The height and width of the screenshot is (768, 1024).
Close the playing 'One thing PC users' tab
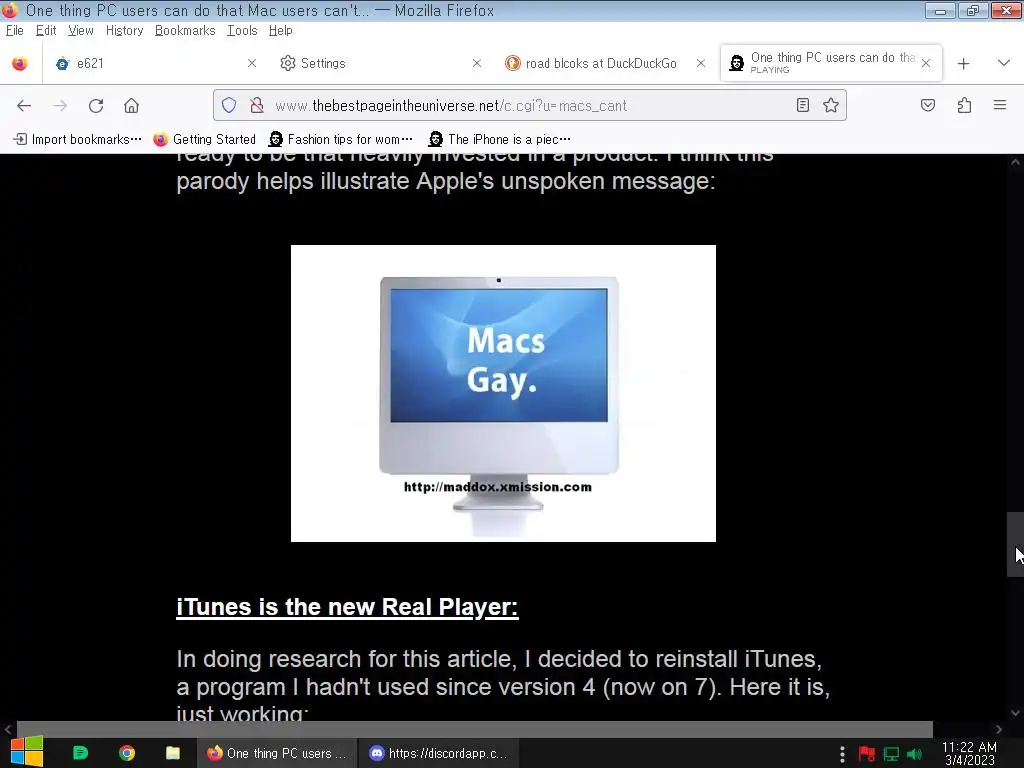pyautogui.click(x=926, y=63)
